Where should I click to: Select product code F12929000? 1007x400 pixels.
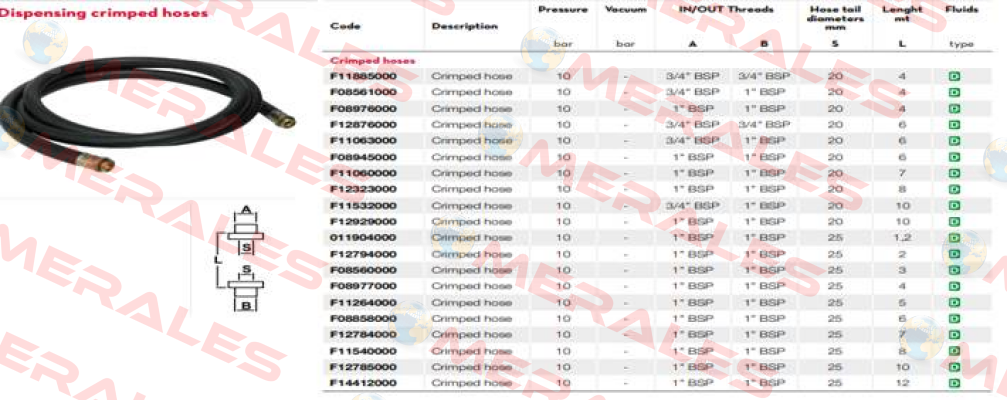point(363,222)
